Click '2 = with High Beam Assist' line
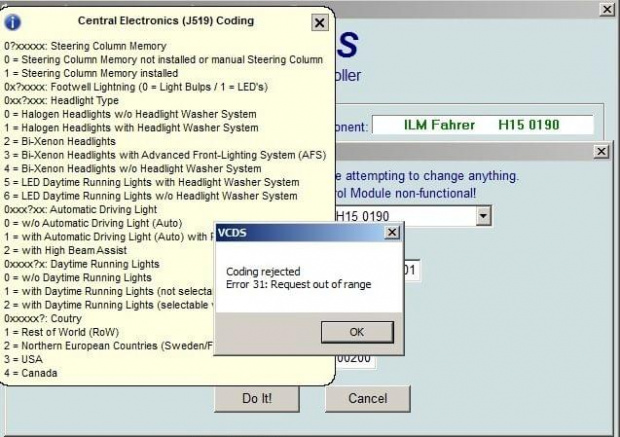The height and width of the screenshot is (437, 620). pos(65,250)
